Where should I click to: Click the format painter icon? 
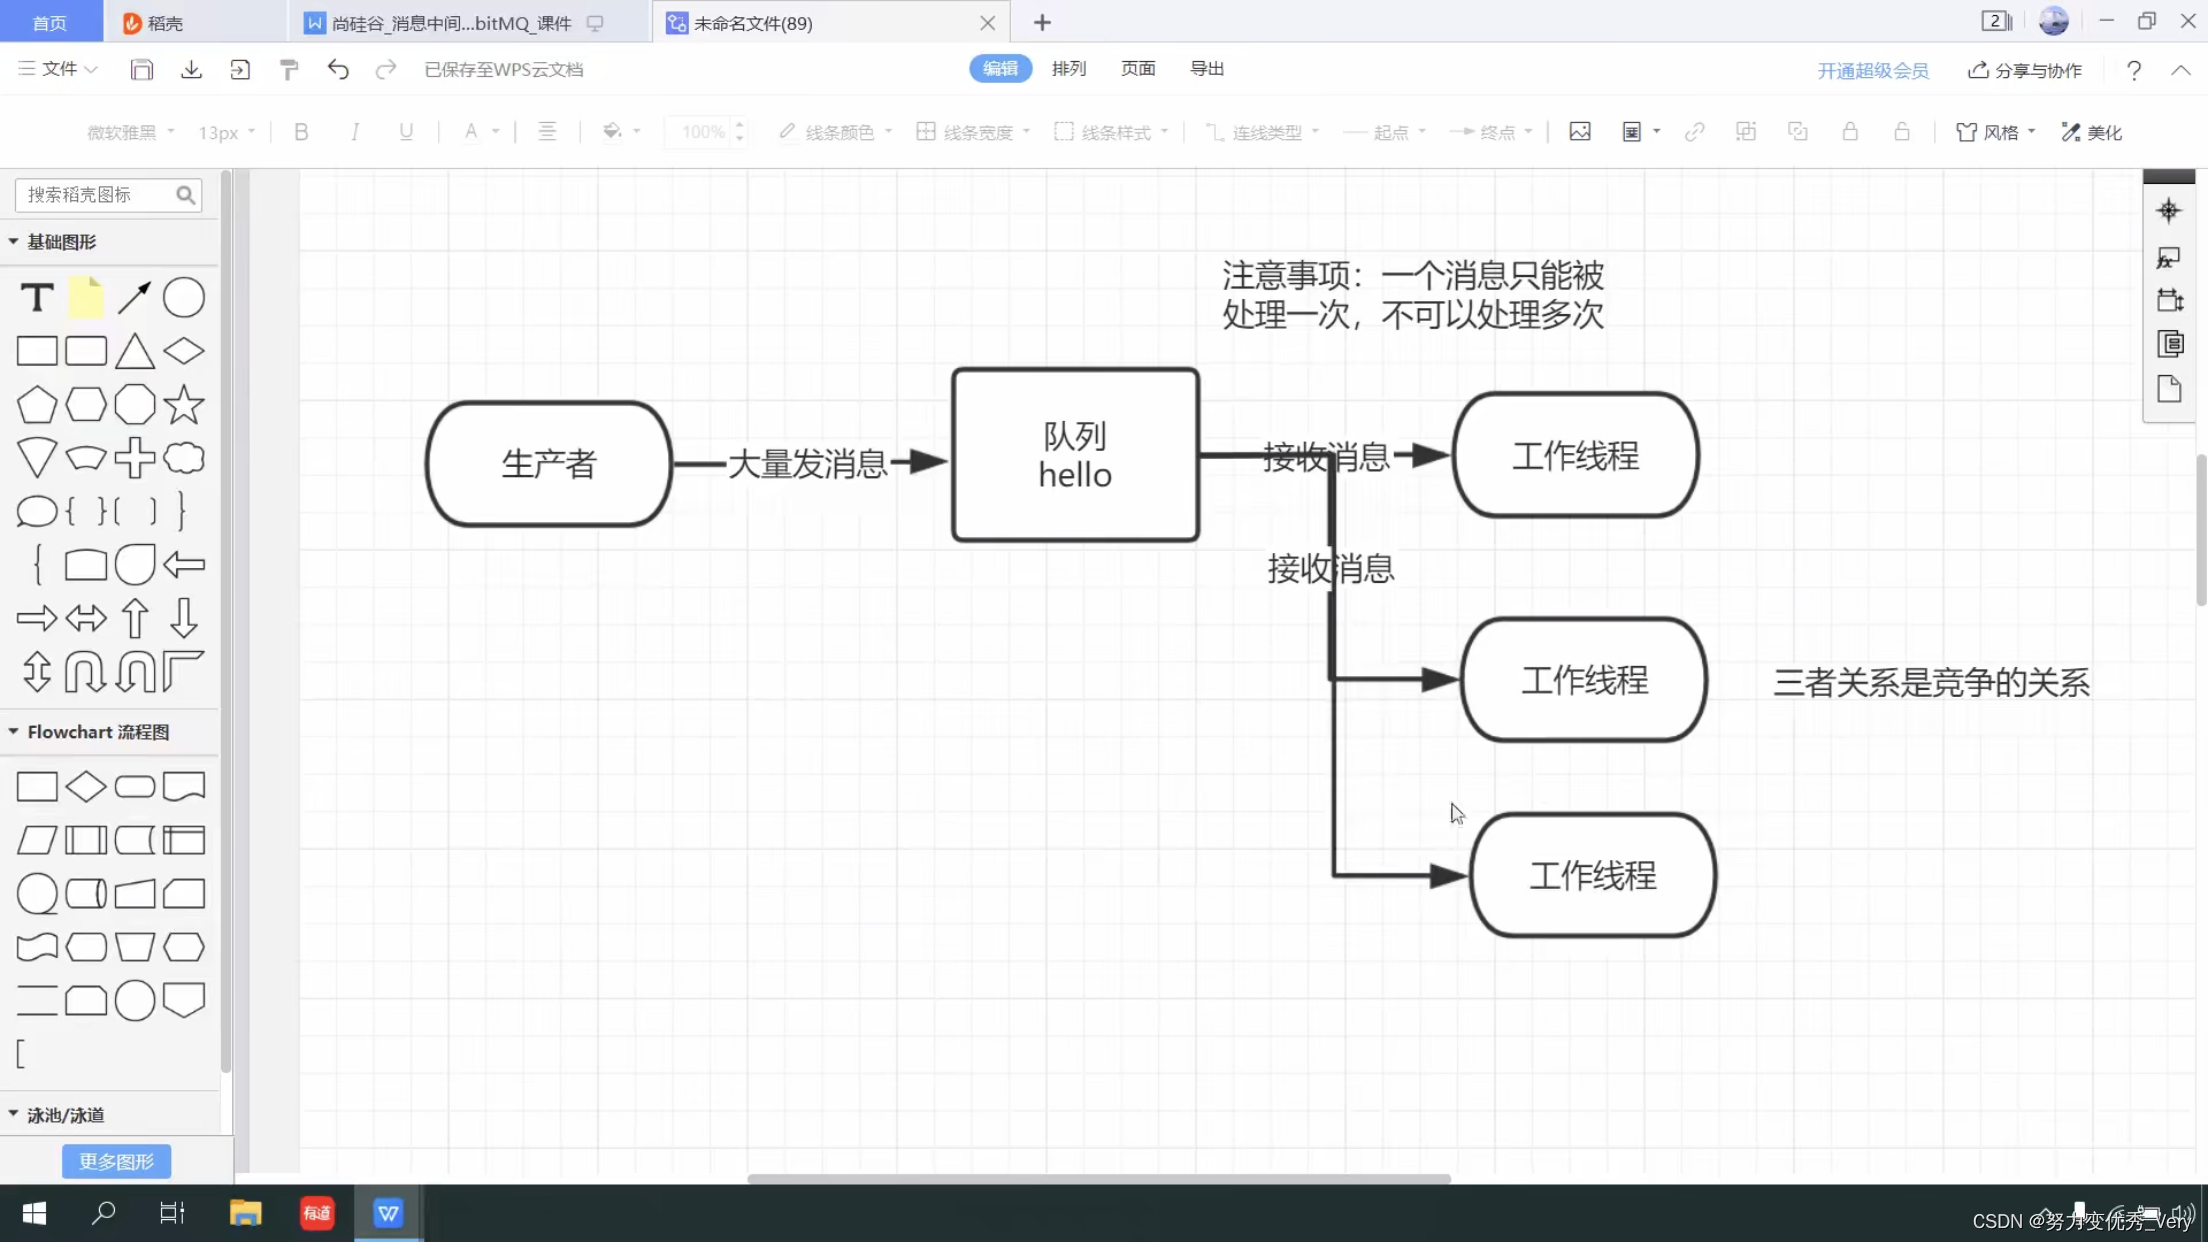point(289,69)
